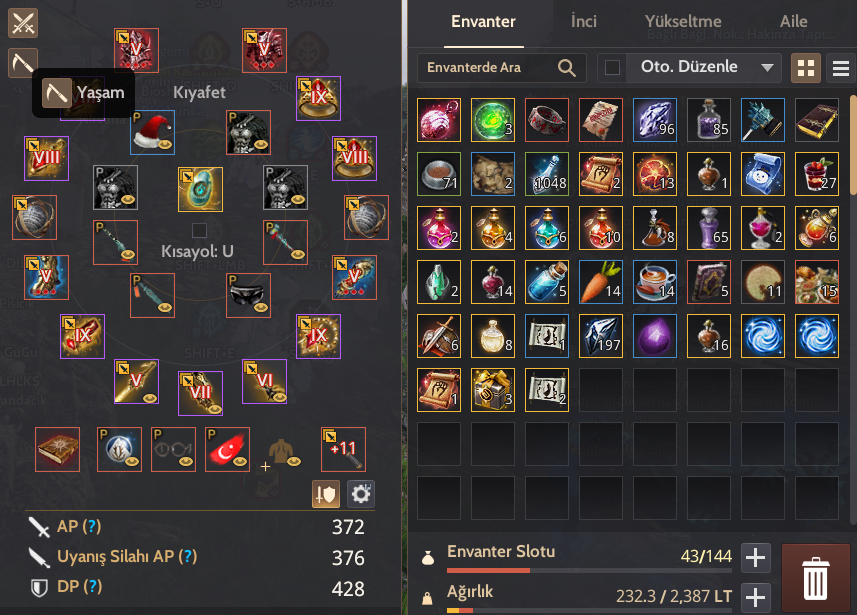
Task: Open the Aile tab
Action: pos(794,21)
